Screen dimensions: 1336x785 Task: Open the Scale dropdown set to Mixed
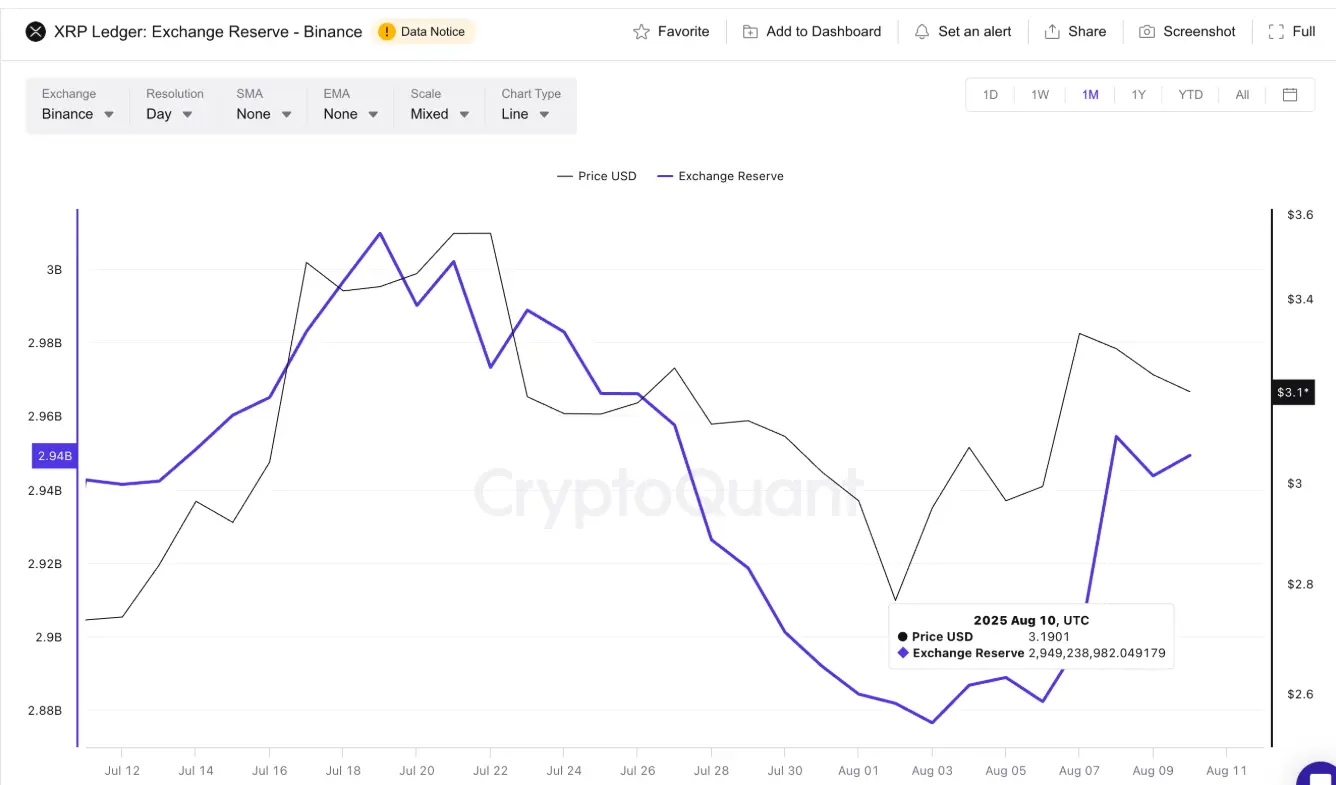pos(440,105)
